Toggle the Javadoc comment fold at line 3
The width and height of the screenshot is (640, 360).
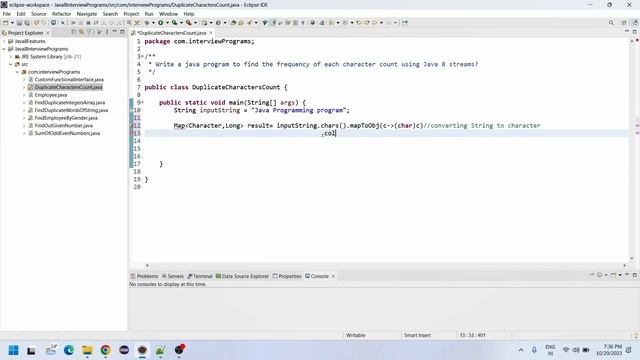(142, 56)
